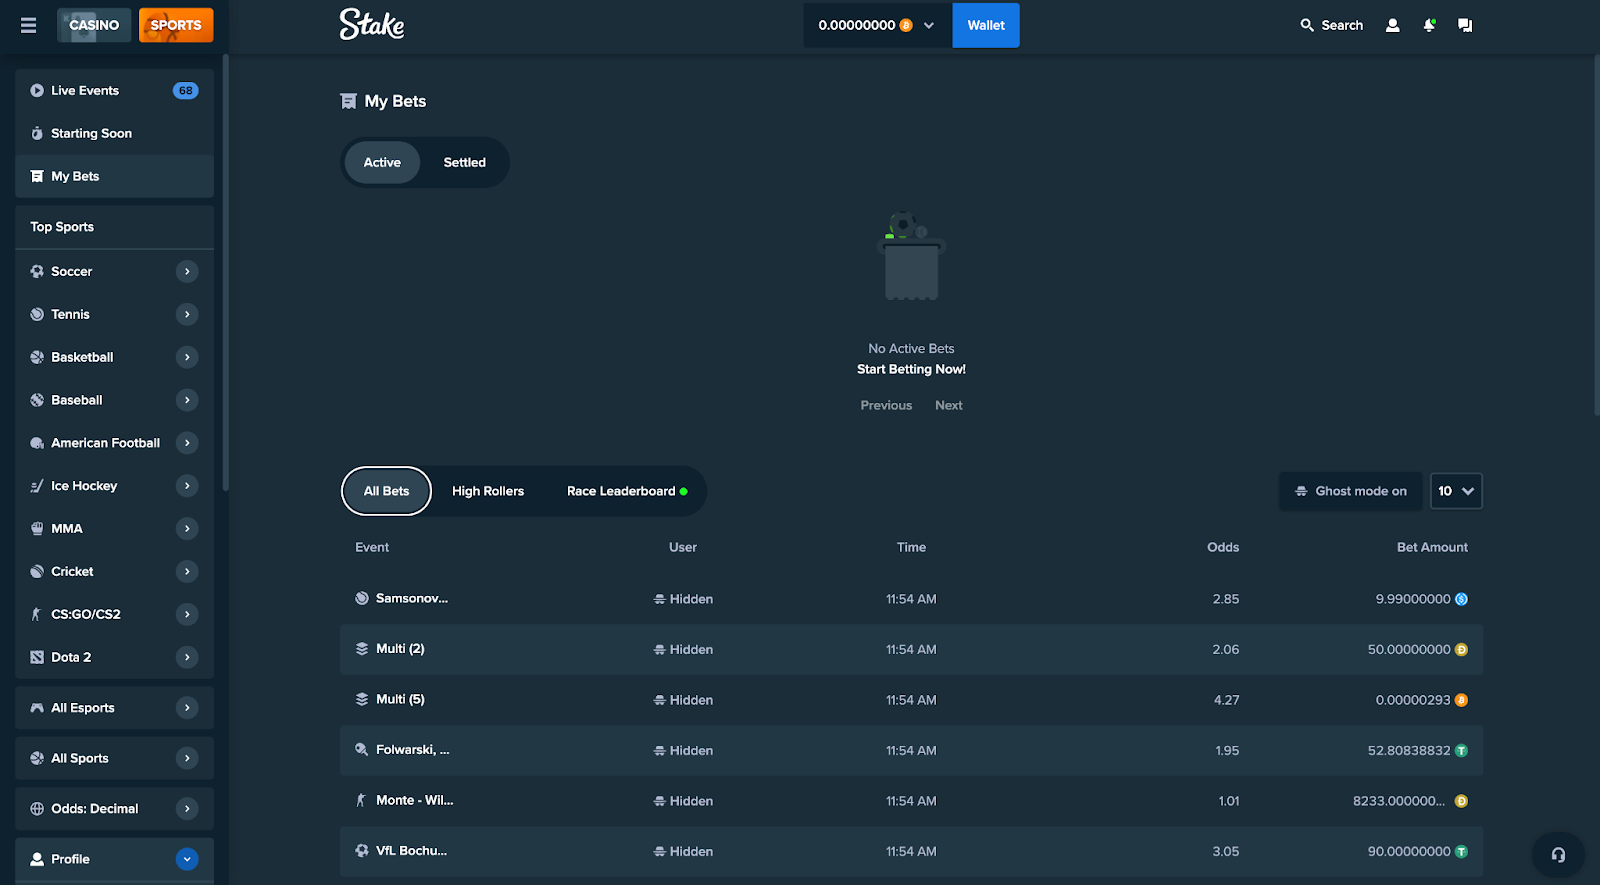The height and width of the screenshot is (885, 1600).
Task: Toggle Ghost mode on
Action: (1350, 491)
